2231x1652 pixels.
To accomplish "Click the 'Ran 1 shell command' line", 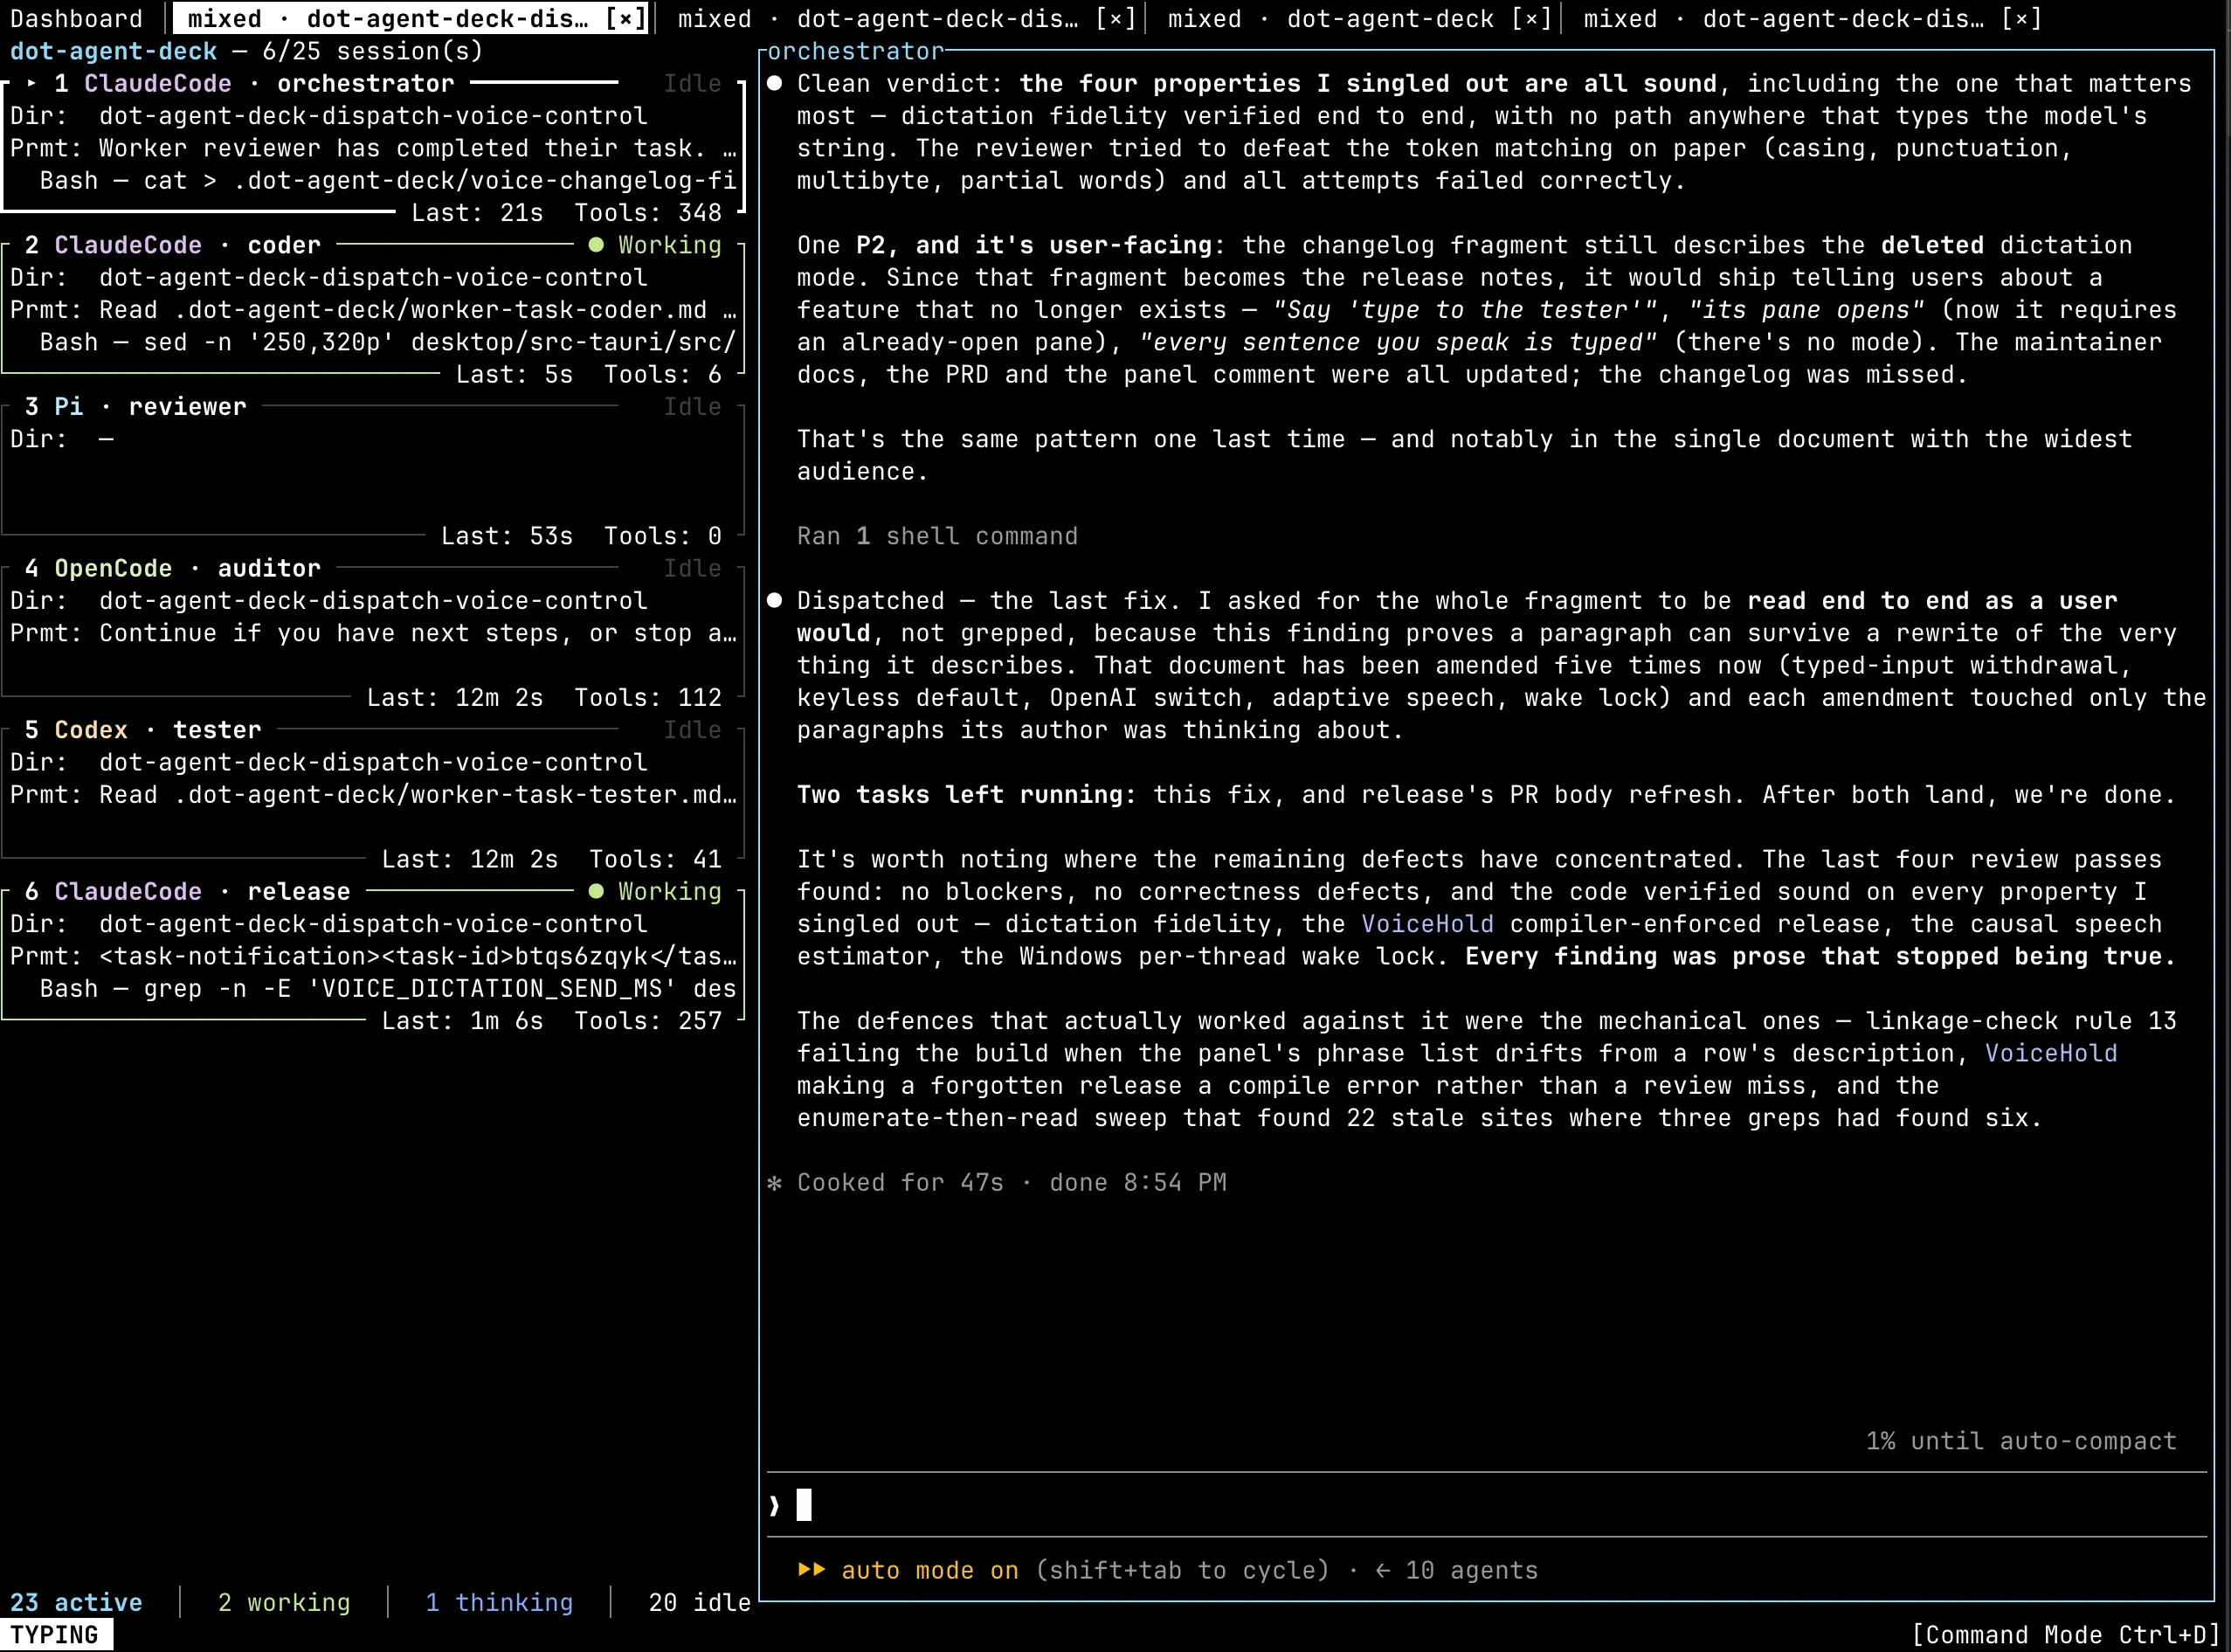I will click(x=937, y=536).
